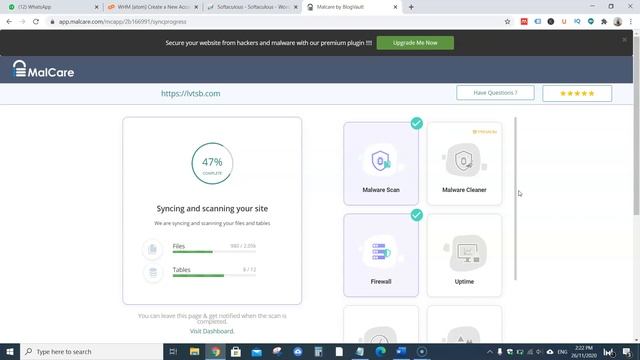Click the taskbar search box
The width and height of the screenshot is (640, 360).
pos(91,351)
